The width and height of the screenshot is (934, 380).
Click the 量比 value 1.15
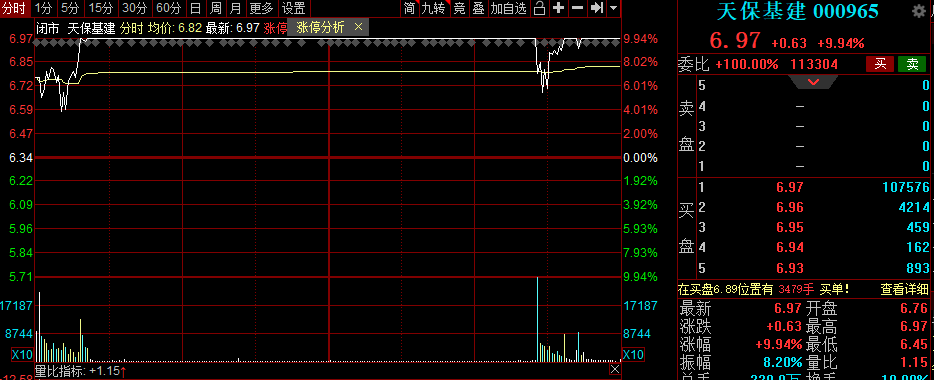914,362
